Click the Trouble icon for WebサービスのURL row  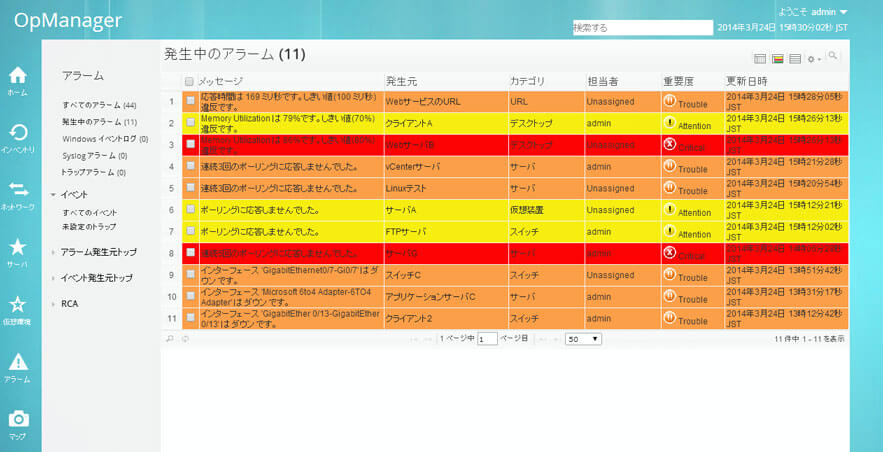tap(669, 101)
